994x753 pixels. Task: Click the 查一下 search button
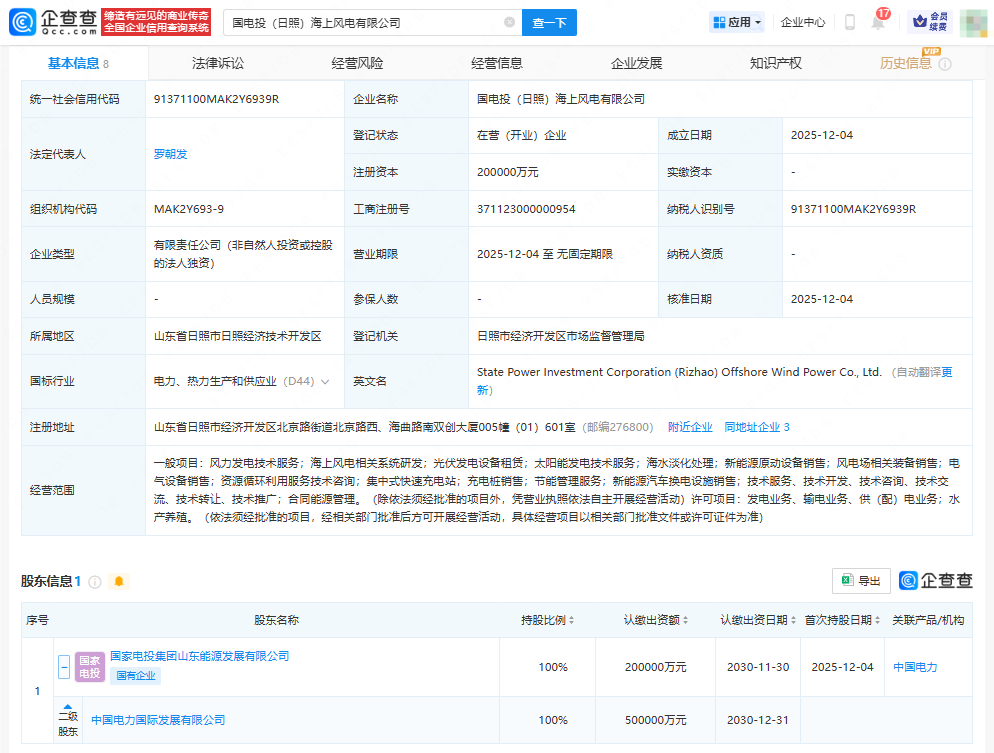[549, 22]
